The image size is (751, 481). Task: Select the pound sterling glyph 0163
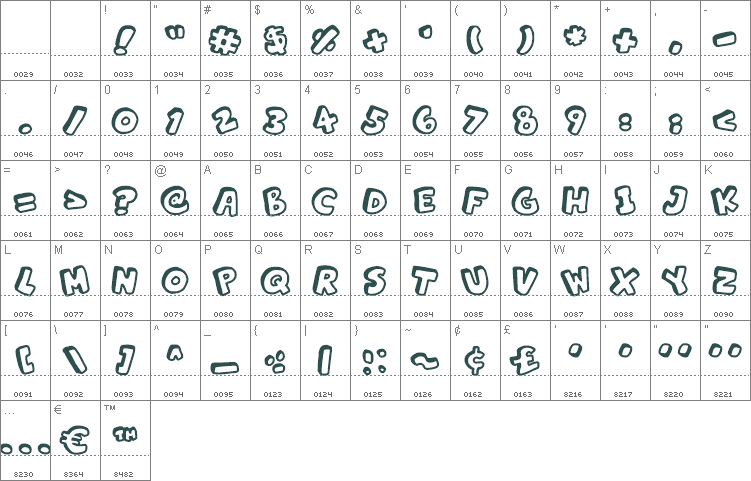pos(524,361)
